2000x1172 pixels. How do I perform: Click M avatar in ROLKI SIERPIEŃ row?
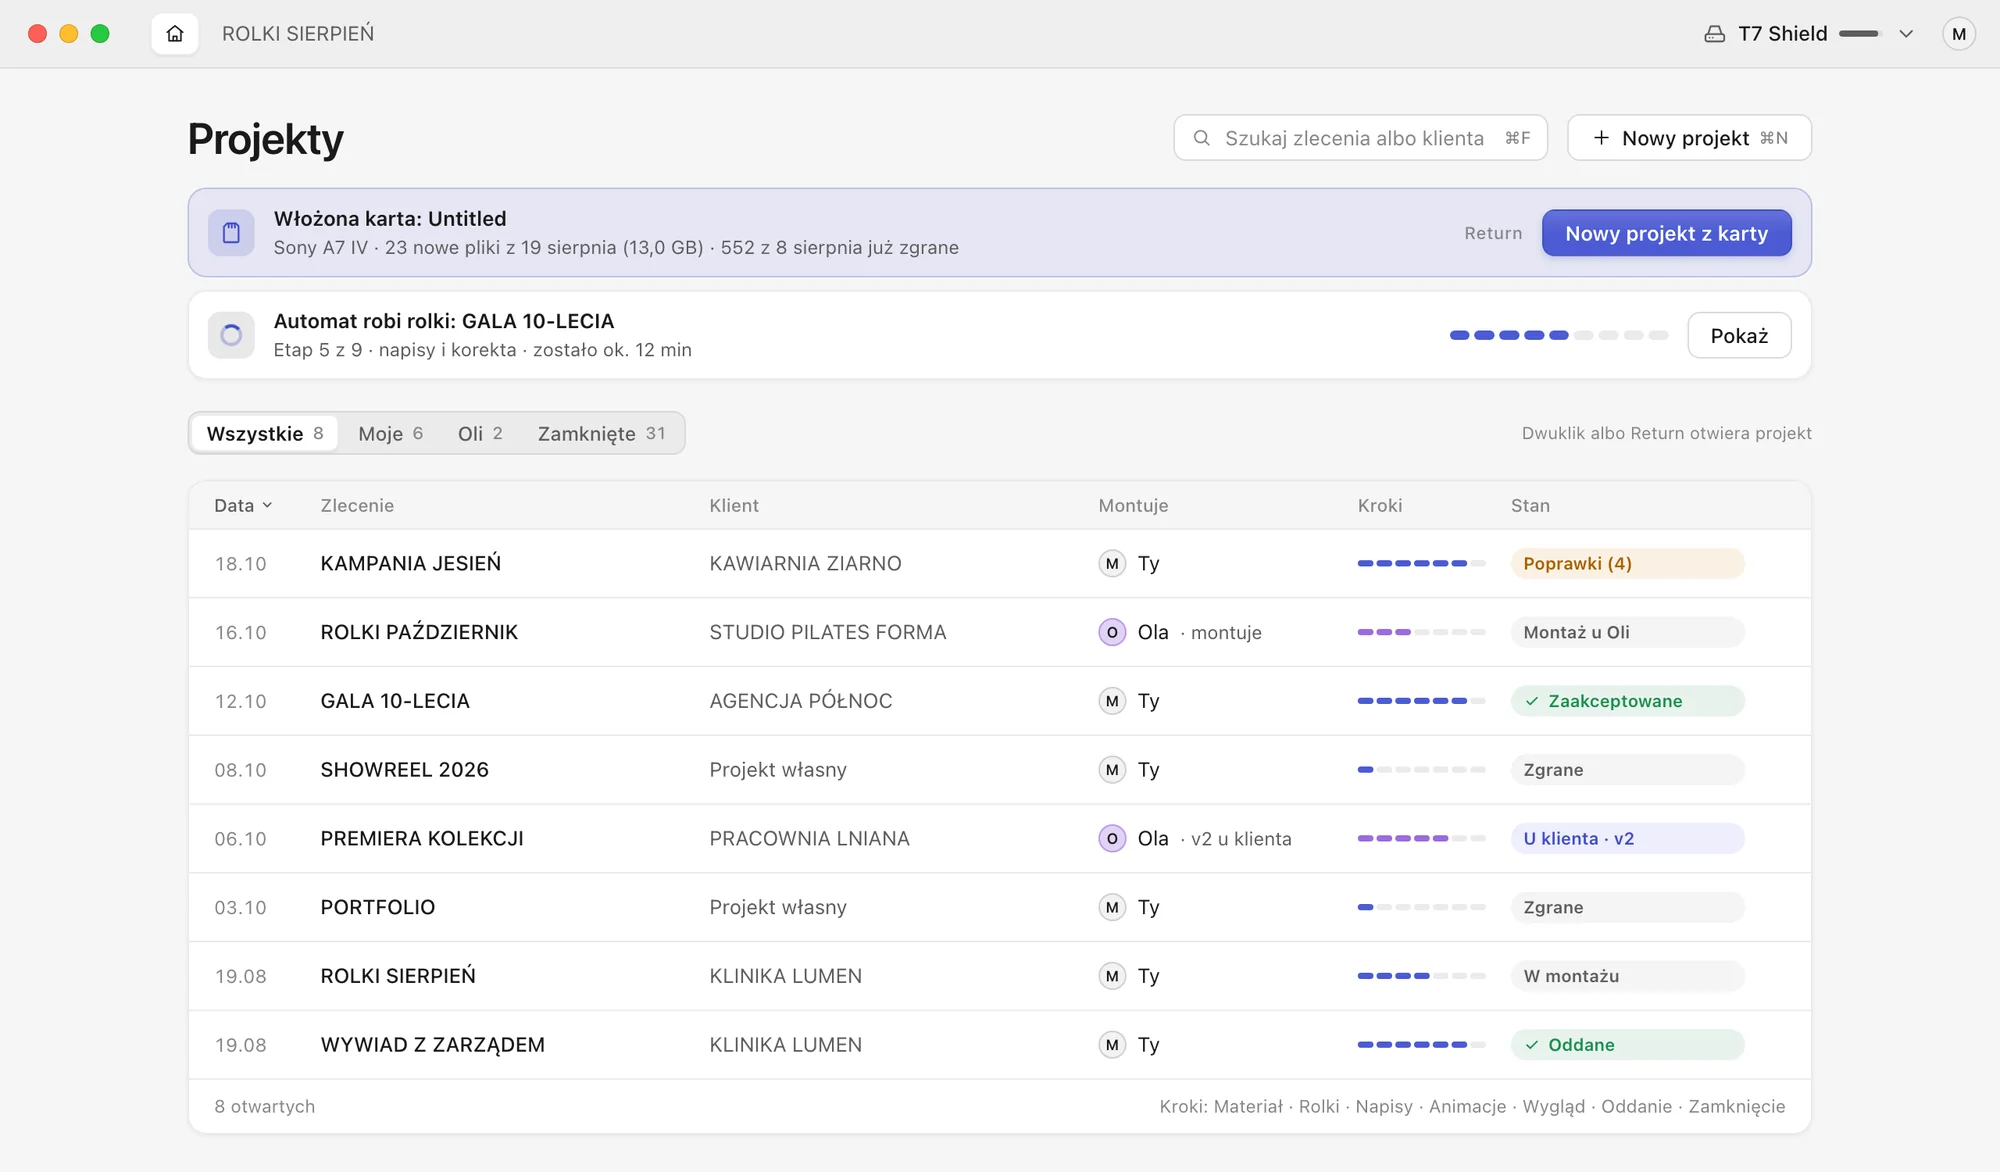coord(1112,976)
